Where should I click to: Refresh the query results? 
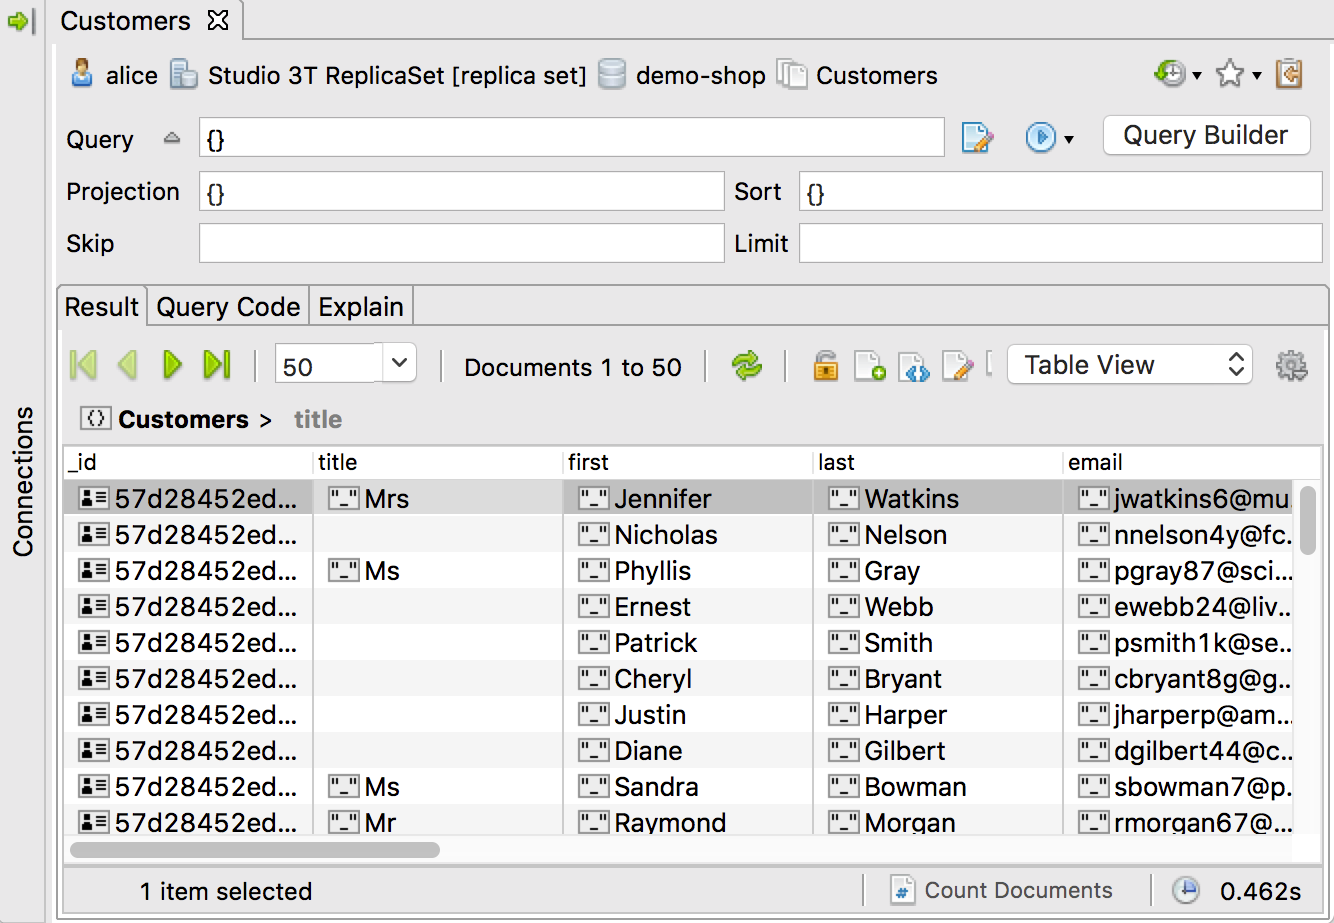coord(746,366)
